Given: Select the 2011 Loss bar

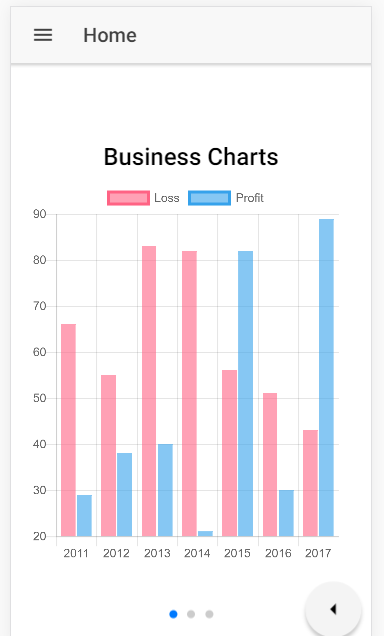Looking at the screenshot, I should click(x=69, y=430).
